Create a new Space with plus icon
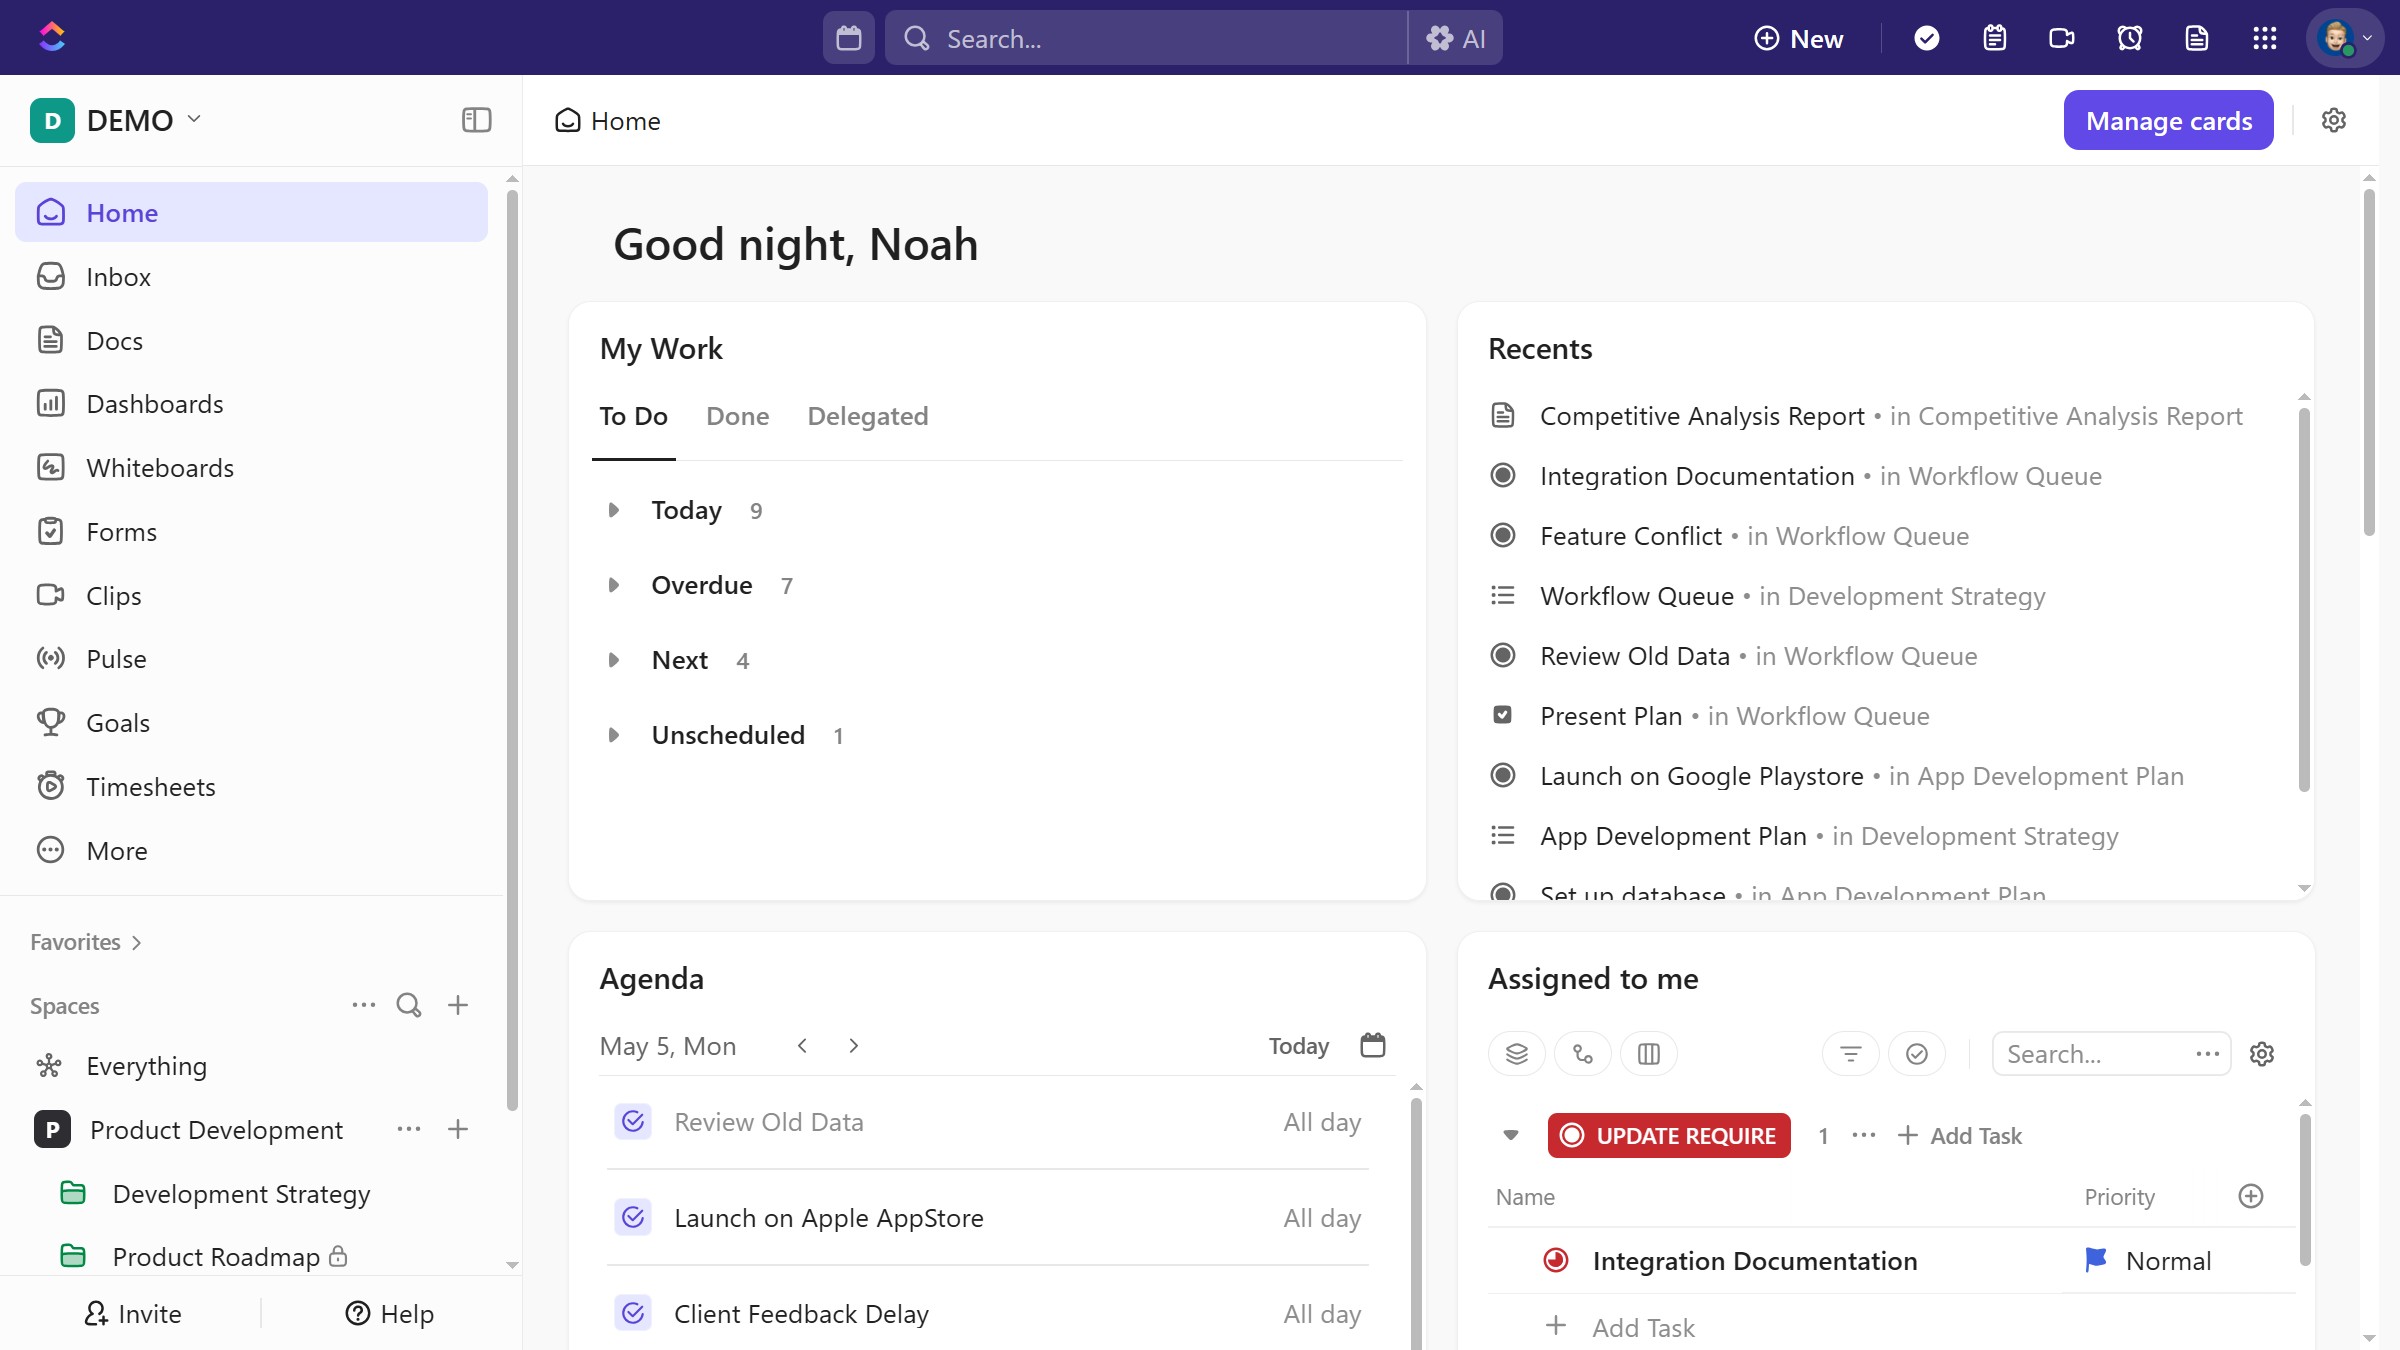Image resolution: width=2400 pixels, height=1350 pixels. tap(458, 1005)
